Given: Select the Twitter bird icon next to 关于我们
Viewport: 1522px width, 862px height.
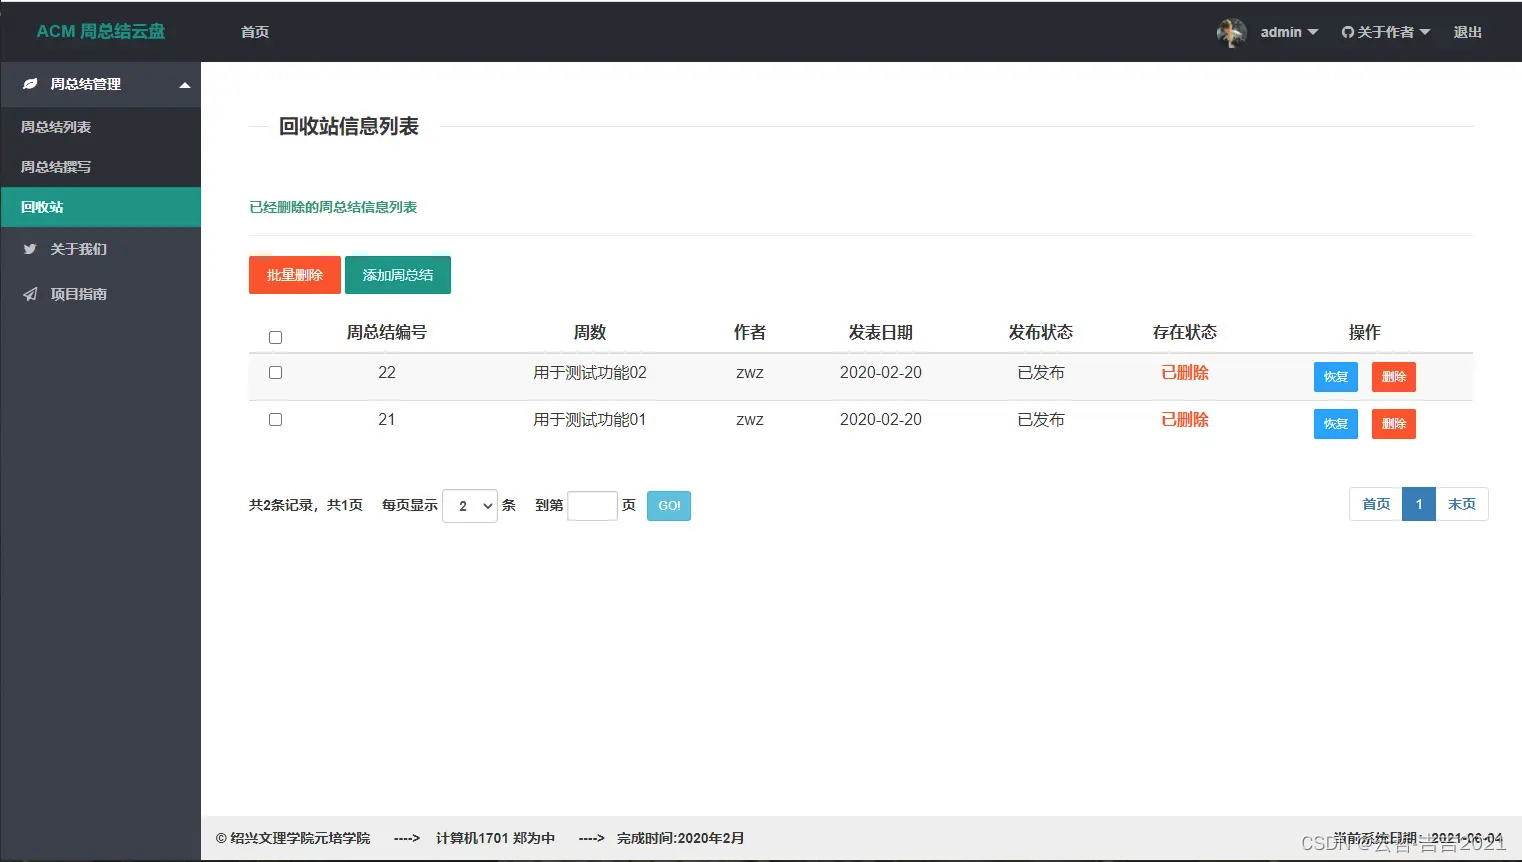Looking at the screenshot, I should click(x=30, y=249).
